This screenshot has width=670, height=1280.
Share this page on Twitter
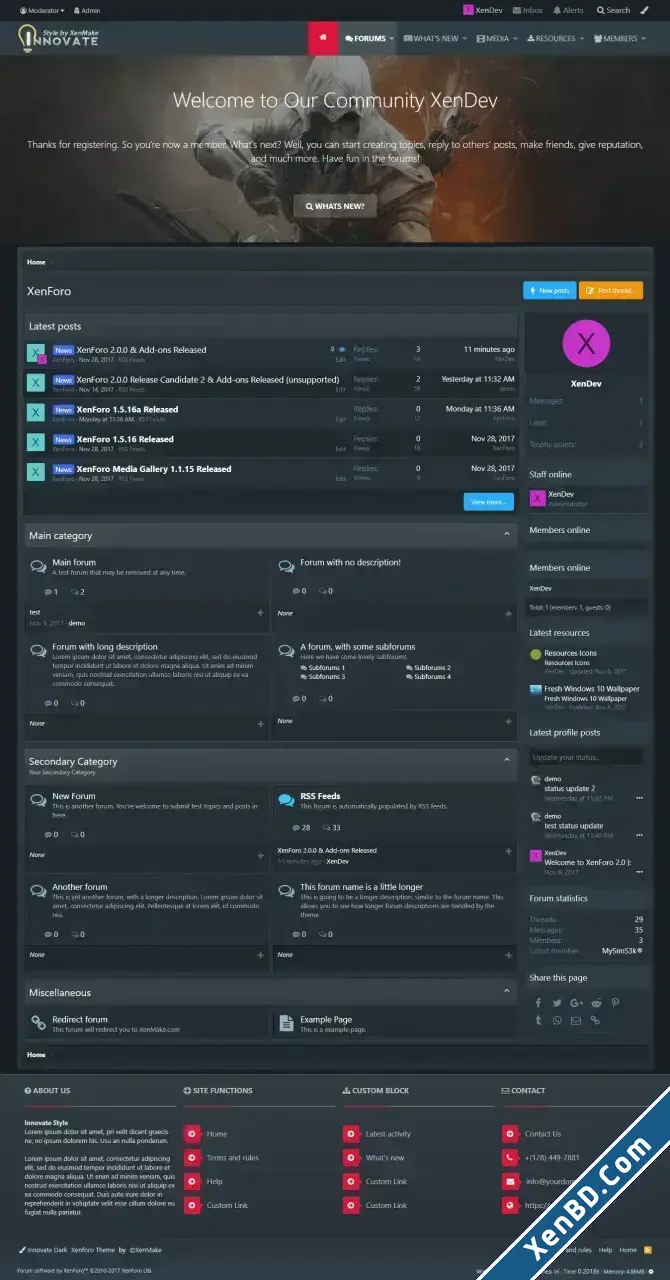557,1003
